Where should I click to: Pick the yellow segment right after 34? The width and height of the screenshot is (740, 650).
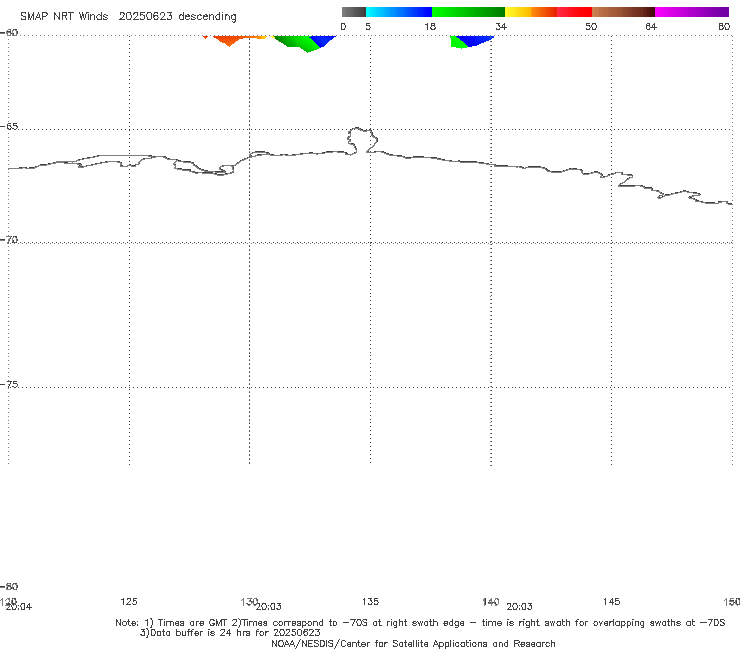(x=518, y=12)
